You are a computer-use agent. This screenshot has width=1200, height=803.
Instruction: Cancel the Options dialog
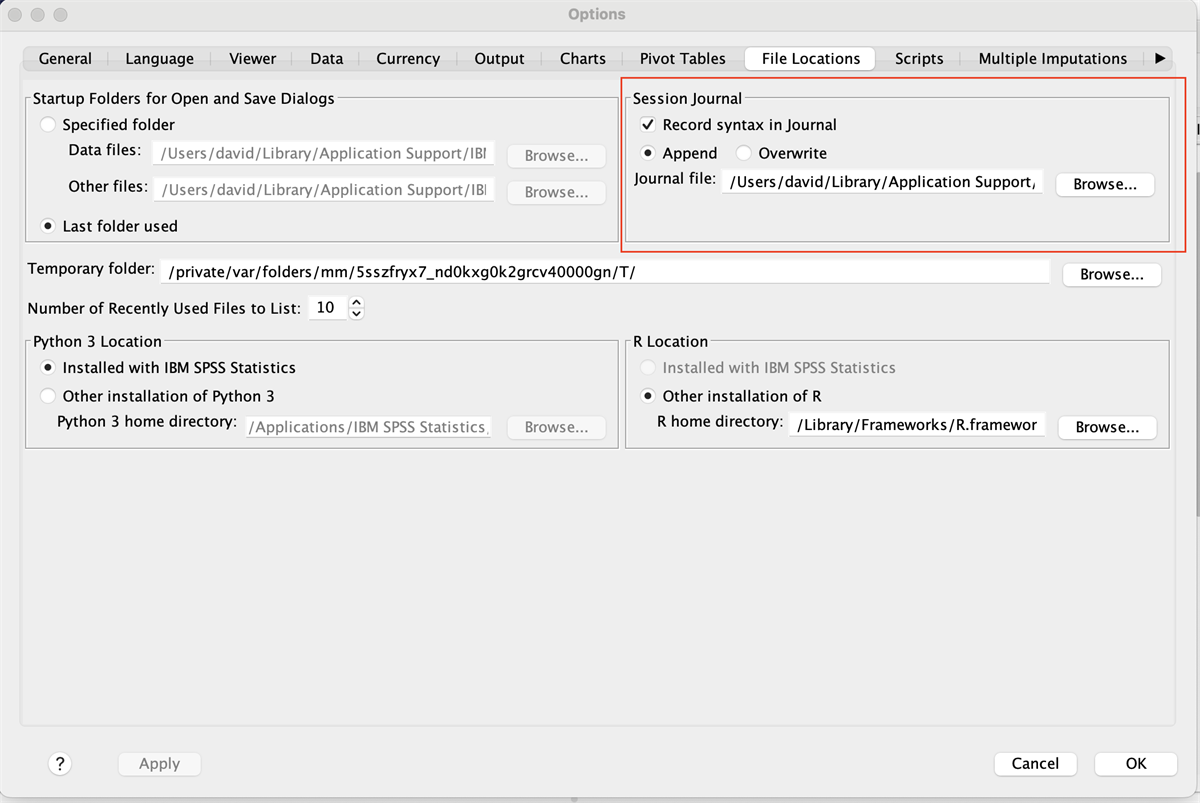tap(1035, 764)
